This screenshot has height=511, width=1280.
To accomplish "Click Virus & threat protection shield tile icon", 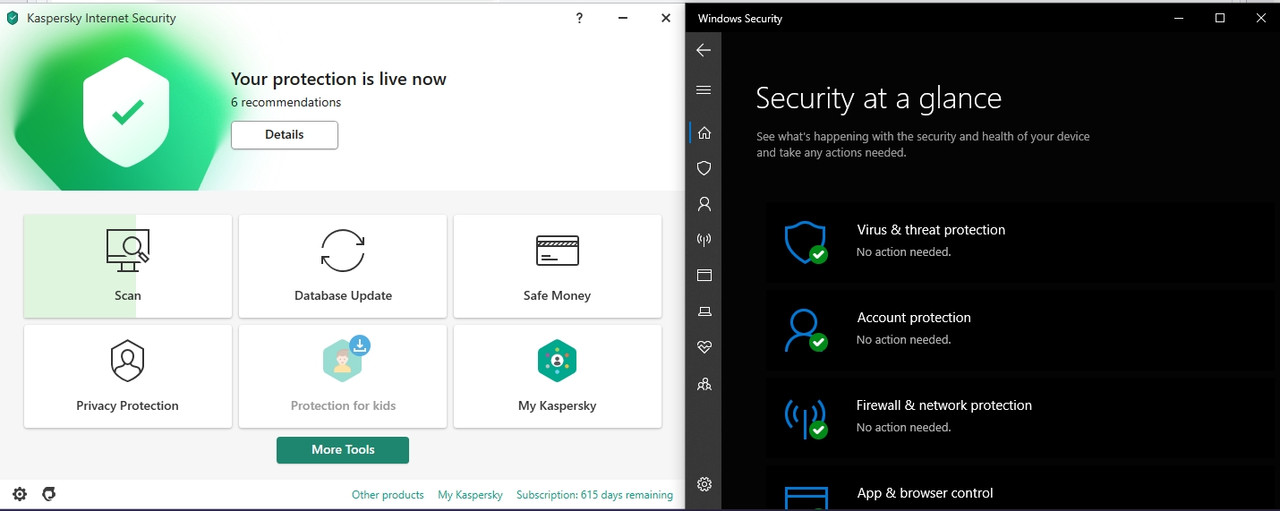I will click(x=806, y=242).
